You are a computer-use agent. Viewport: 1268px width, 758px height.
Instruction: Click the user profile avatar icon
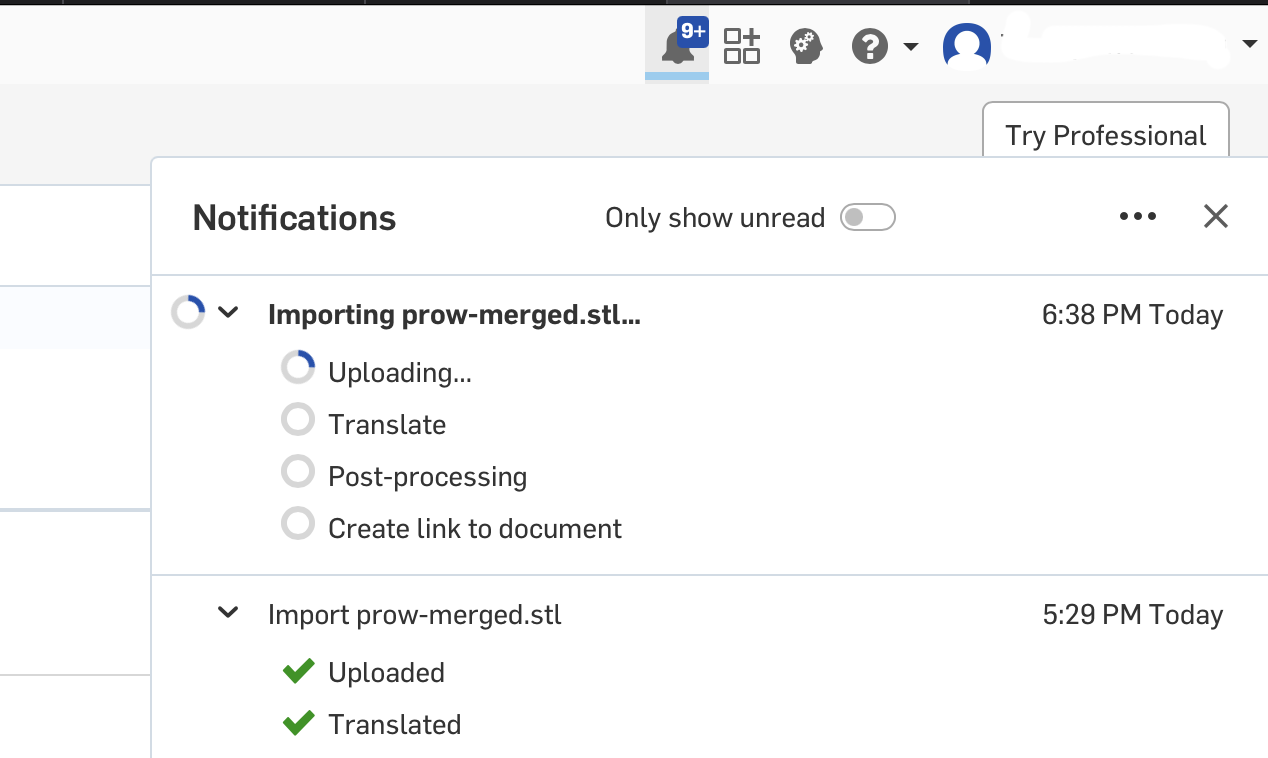966,46
